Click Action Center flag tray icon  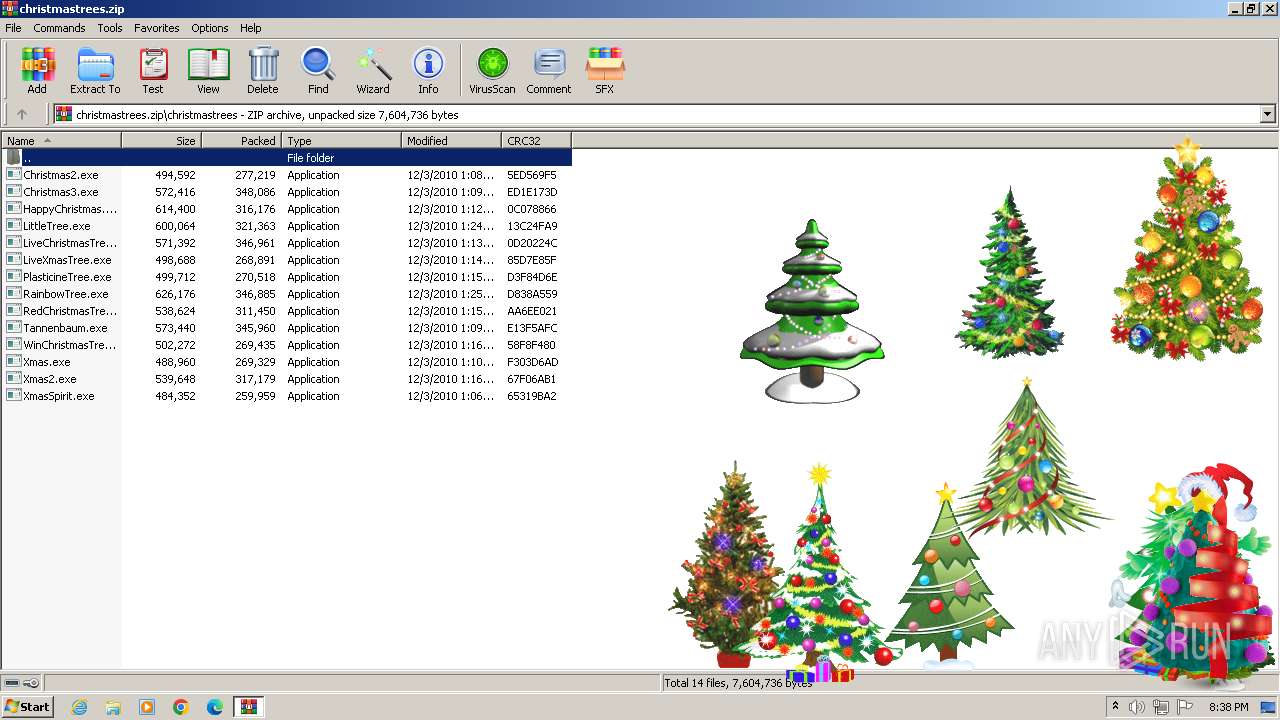[x=1184, y=707]
